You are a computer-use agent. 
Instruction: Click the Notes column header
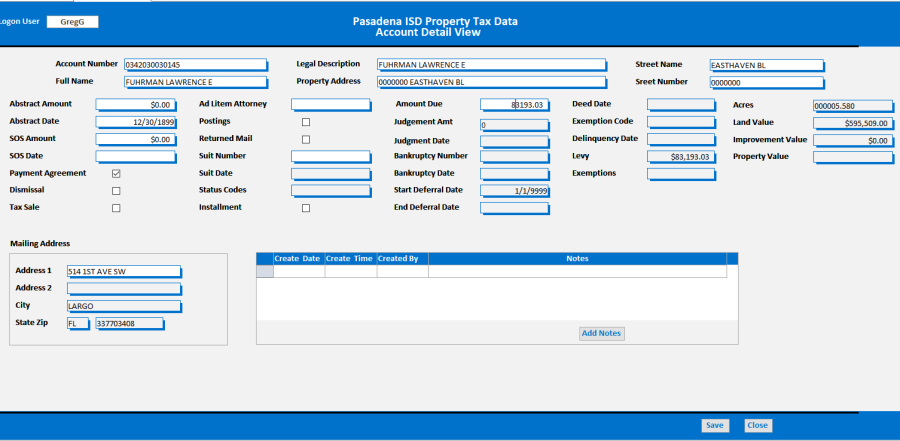(577, 259)
